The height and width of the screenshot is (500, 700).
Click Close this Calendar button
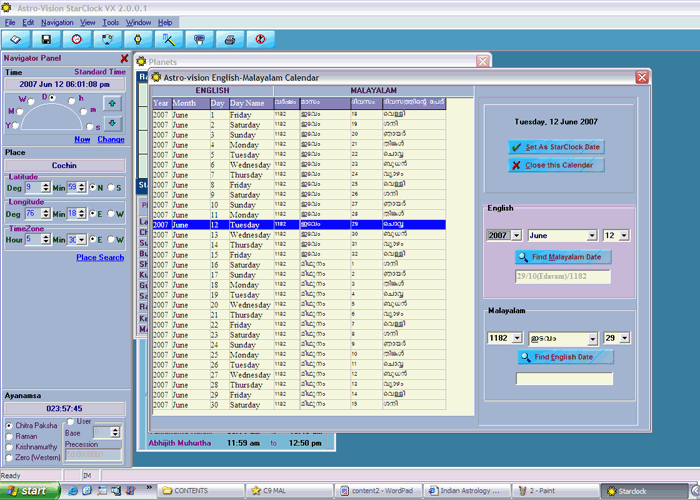click(556, 165)
